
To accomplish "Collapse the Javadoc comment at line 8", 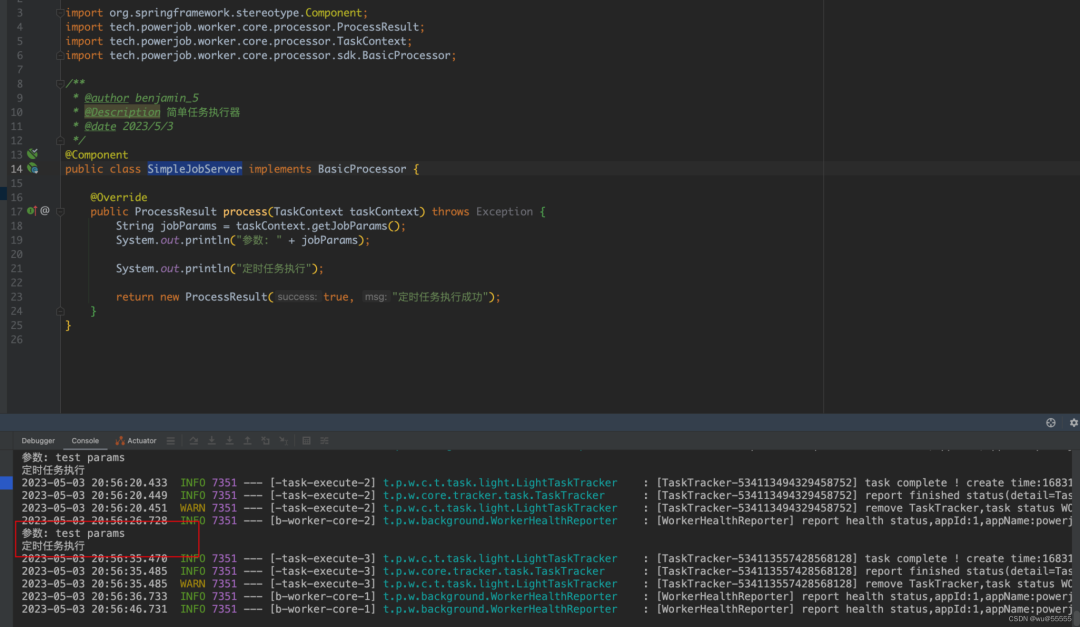I will pyautogui.click(x=60, y=83).
